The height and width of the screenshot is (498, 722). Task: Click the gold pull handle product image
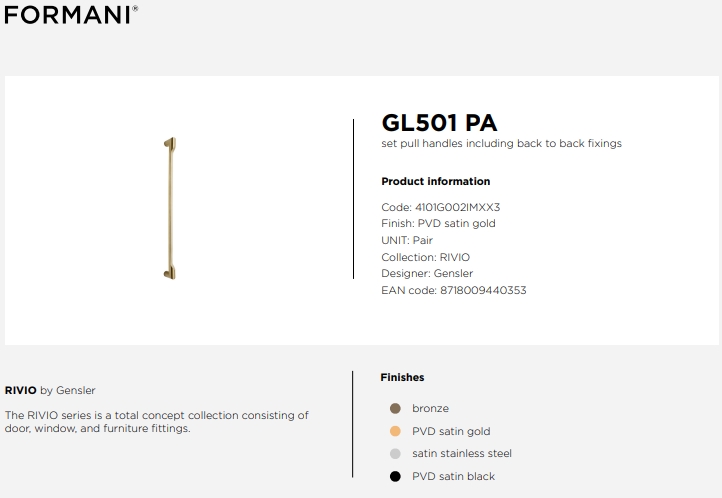coord(170,208)
